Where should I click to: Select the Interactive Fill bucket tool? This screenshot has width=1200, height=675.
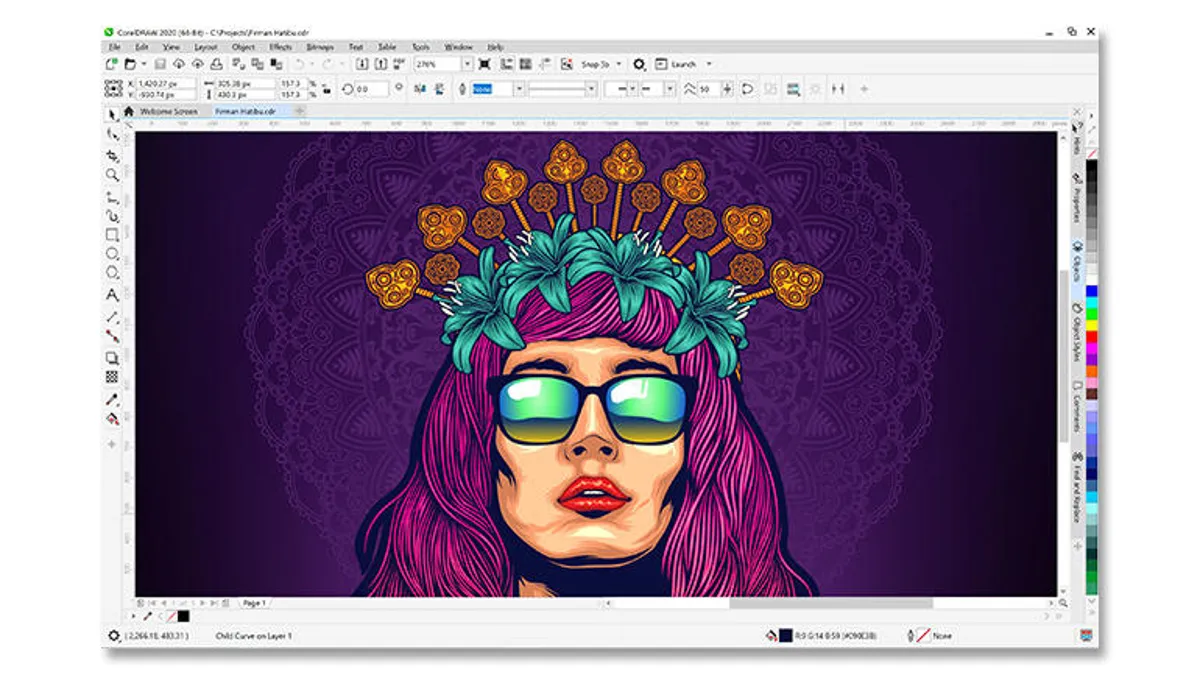(x=112, y=419)
